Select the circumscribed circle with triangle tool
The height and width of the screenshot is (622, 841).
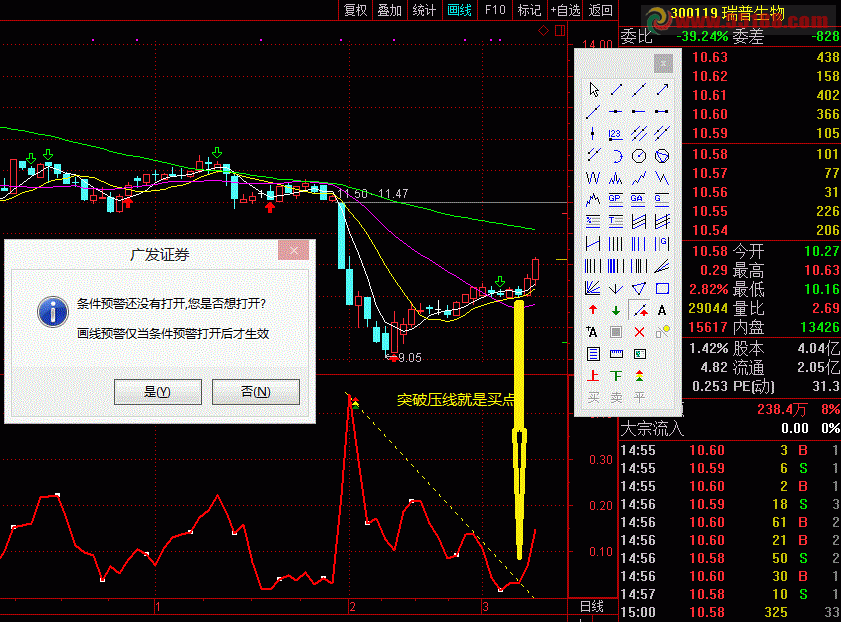coord(662,156)
